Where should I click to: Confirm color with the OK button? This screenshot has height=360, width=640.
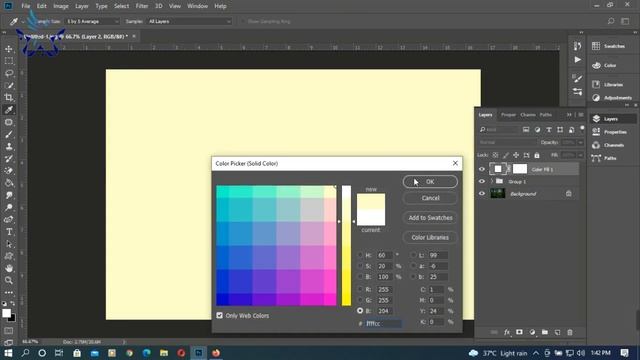(430, 182)
